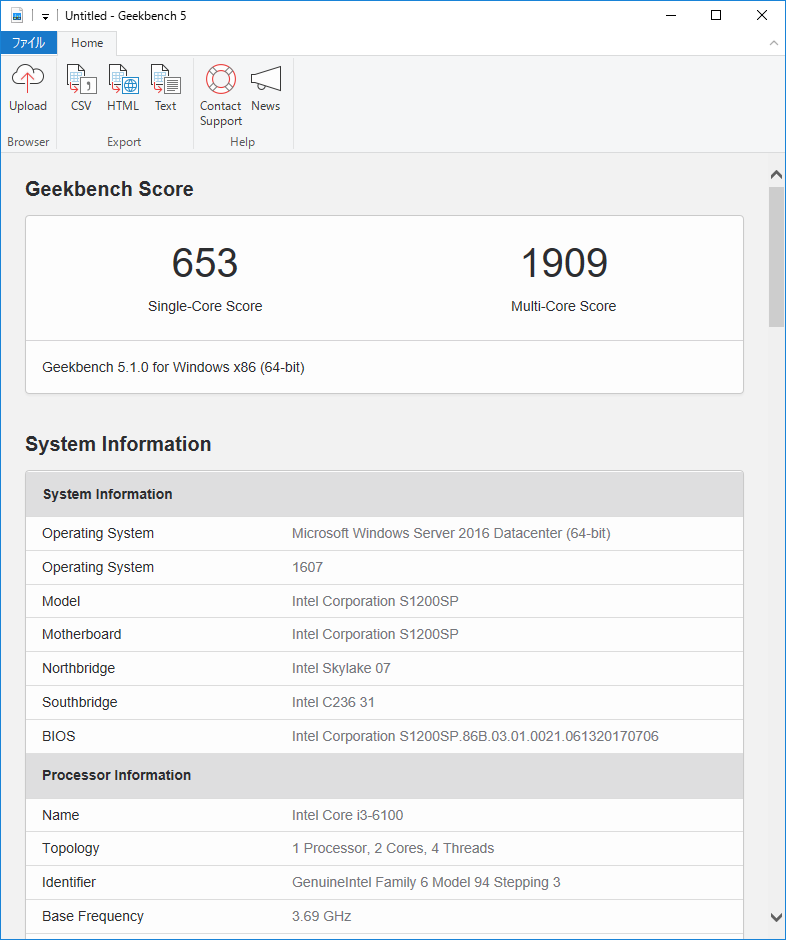The height and width of the screenshot is (940, 786).
Task: Click the BIOS version string
Action: pos(475,736)
